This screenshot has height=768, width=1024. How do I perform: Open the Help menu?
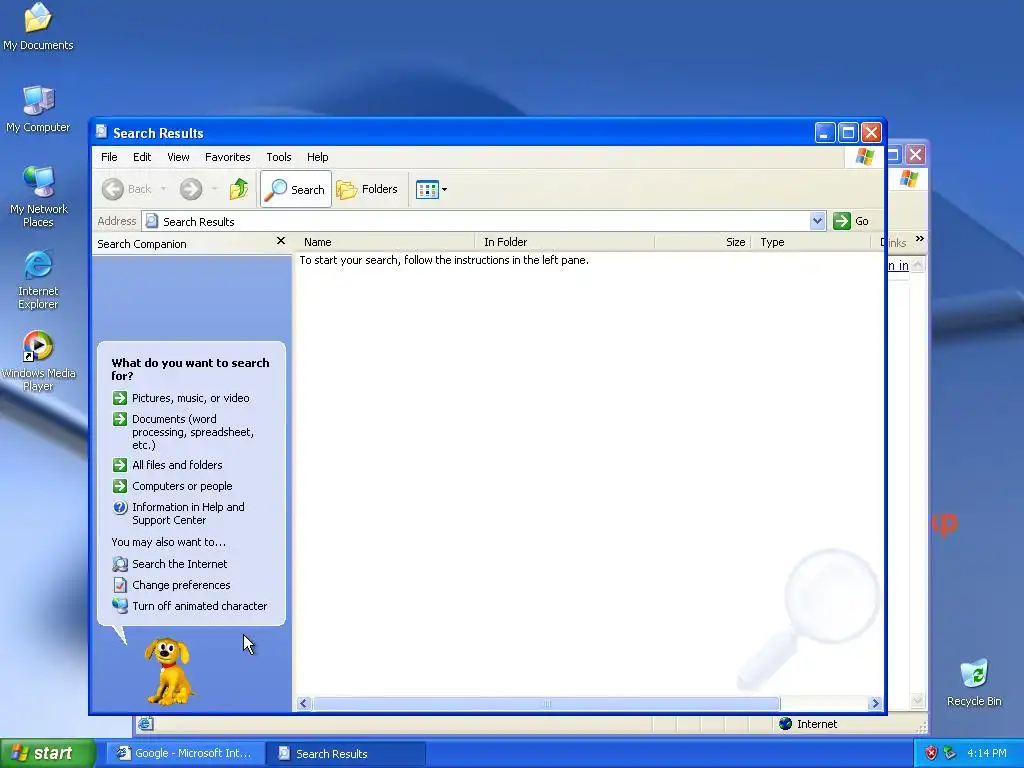coord(317,157)
